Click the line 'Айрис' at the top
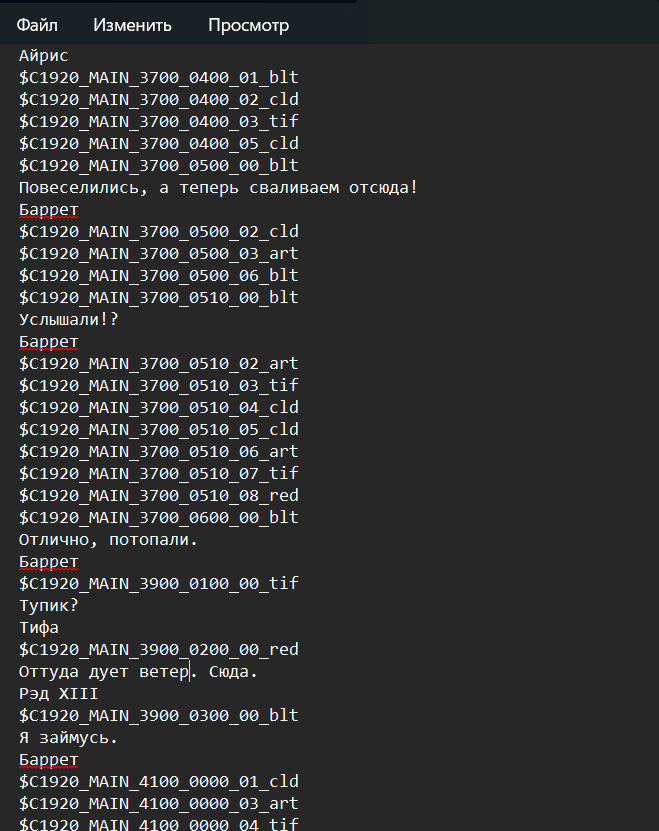Image resolution: width=659 pixels, height=831 pixels. click(43, 56)
